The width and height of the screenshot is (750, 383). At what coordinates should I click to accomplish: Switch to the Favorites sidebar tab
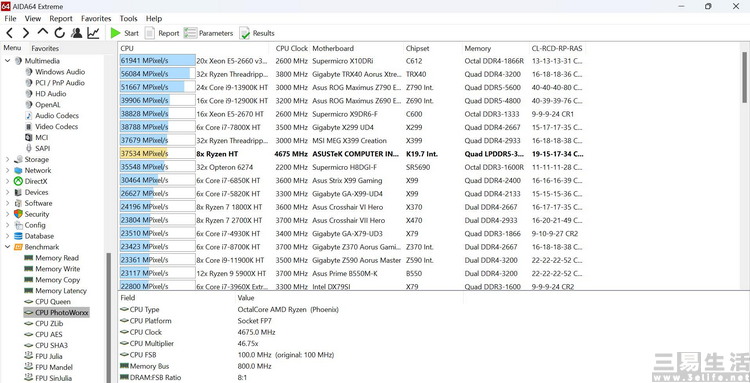45,48
